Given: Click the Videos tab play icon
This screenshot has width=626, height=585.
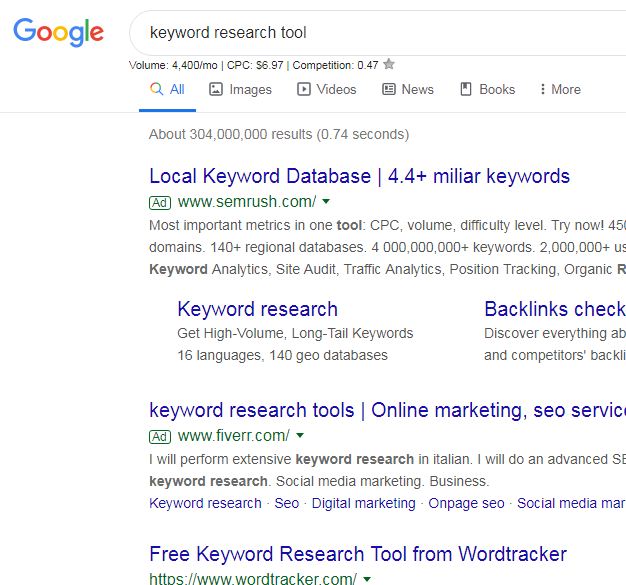Looking at the screenshot, I should point(303,89).
